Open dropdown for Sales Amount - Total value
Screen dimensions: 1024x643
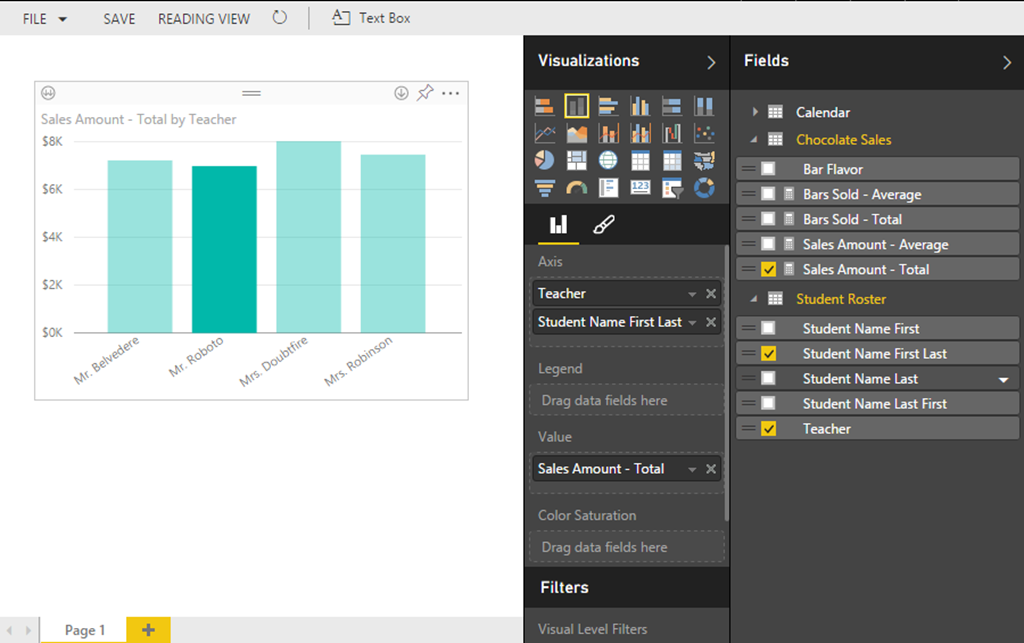691,469
